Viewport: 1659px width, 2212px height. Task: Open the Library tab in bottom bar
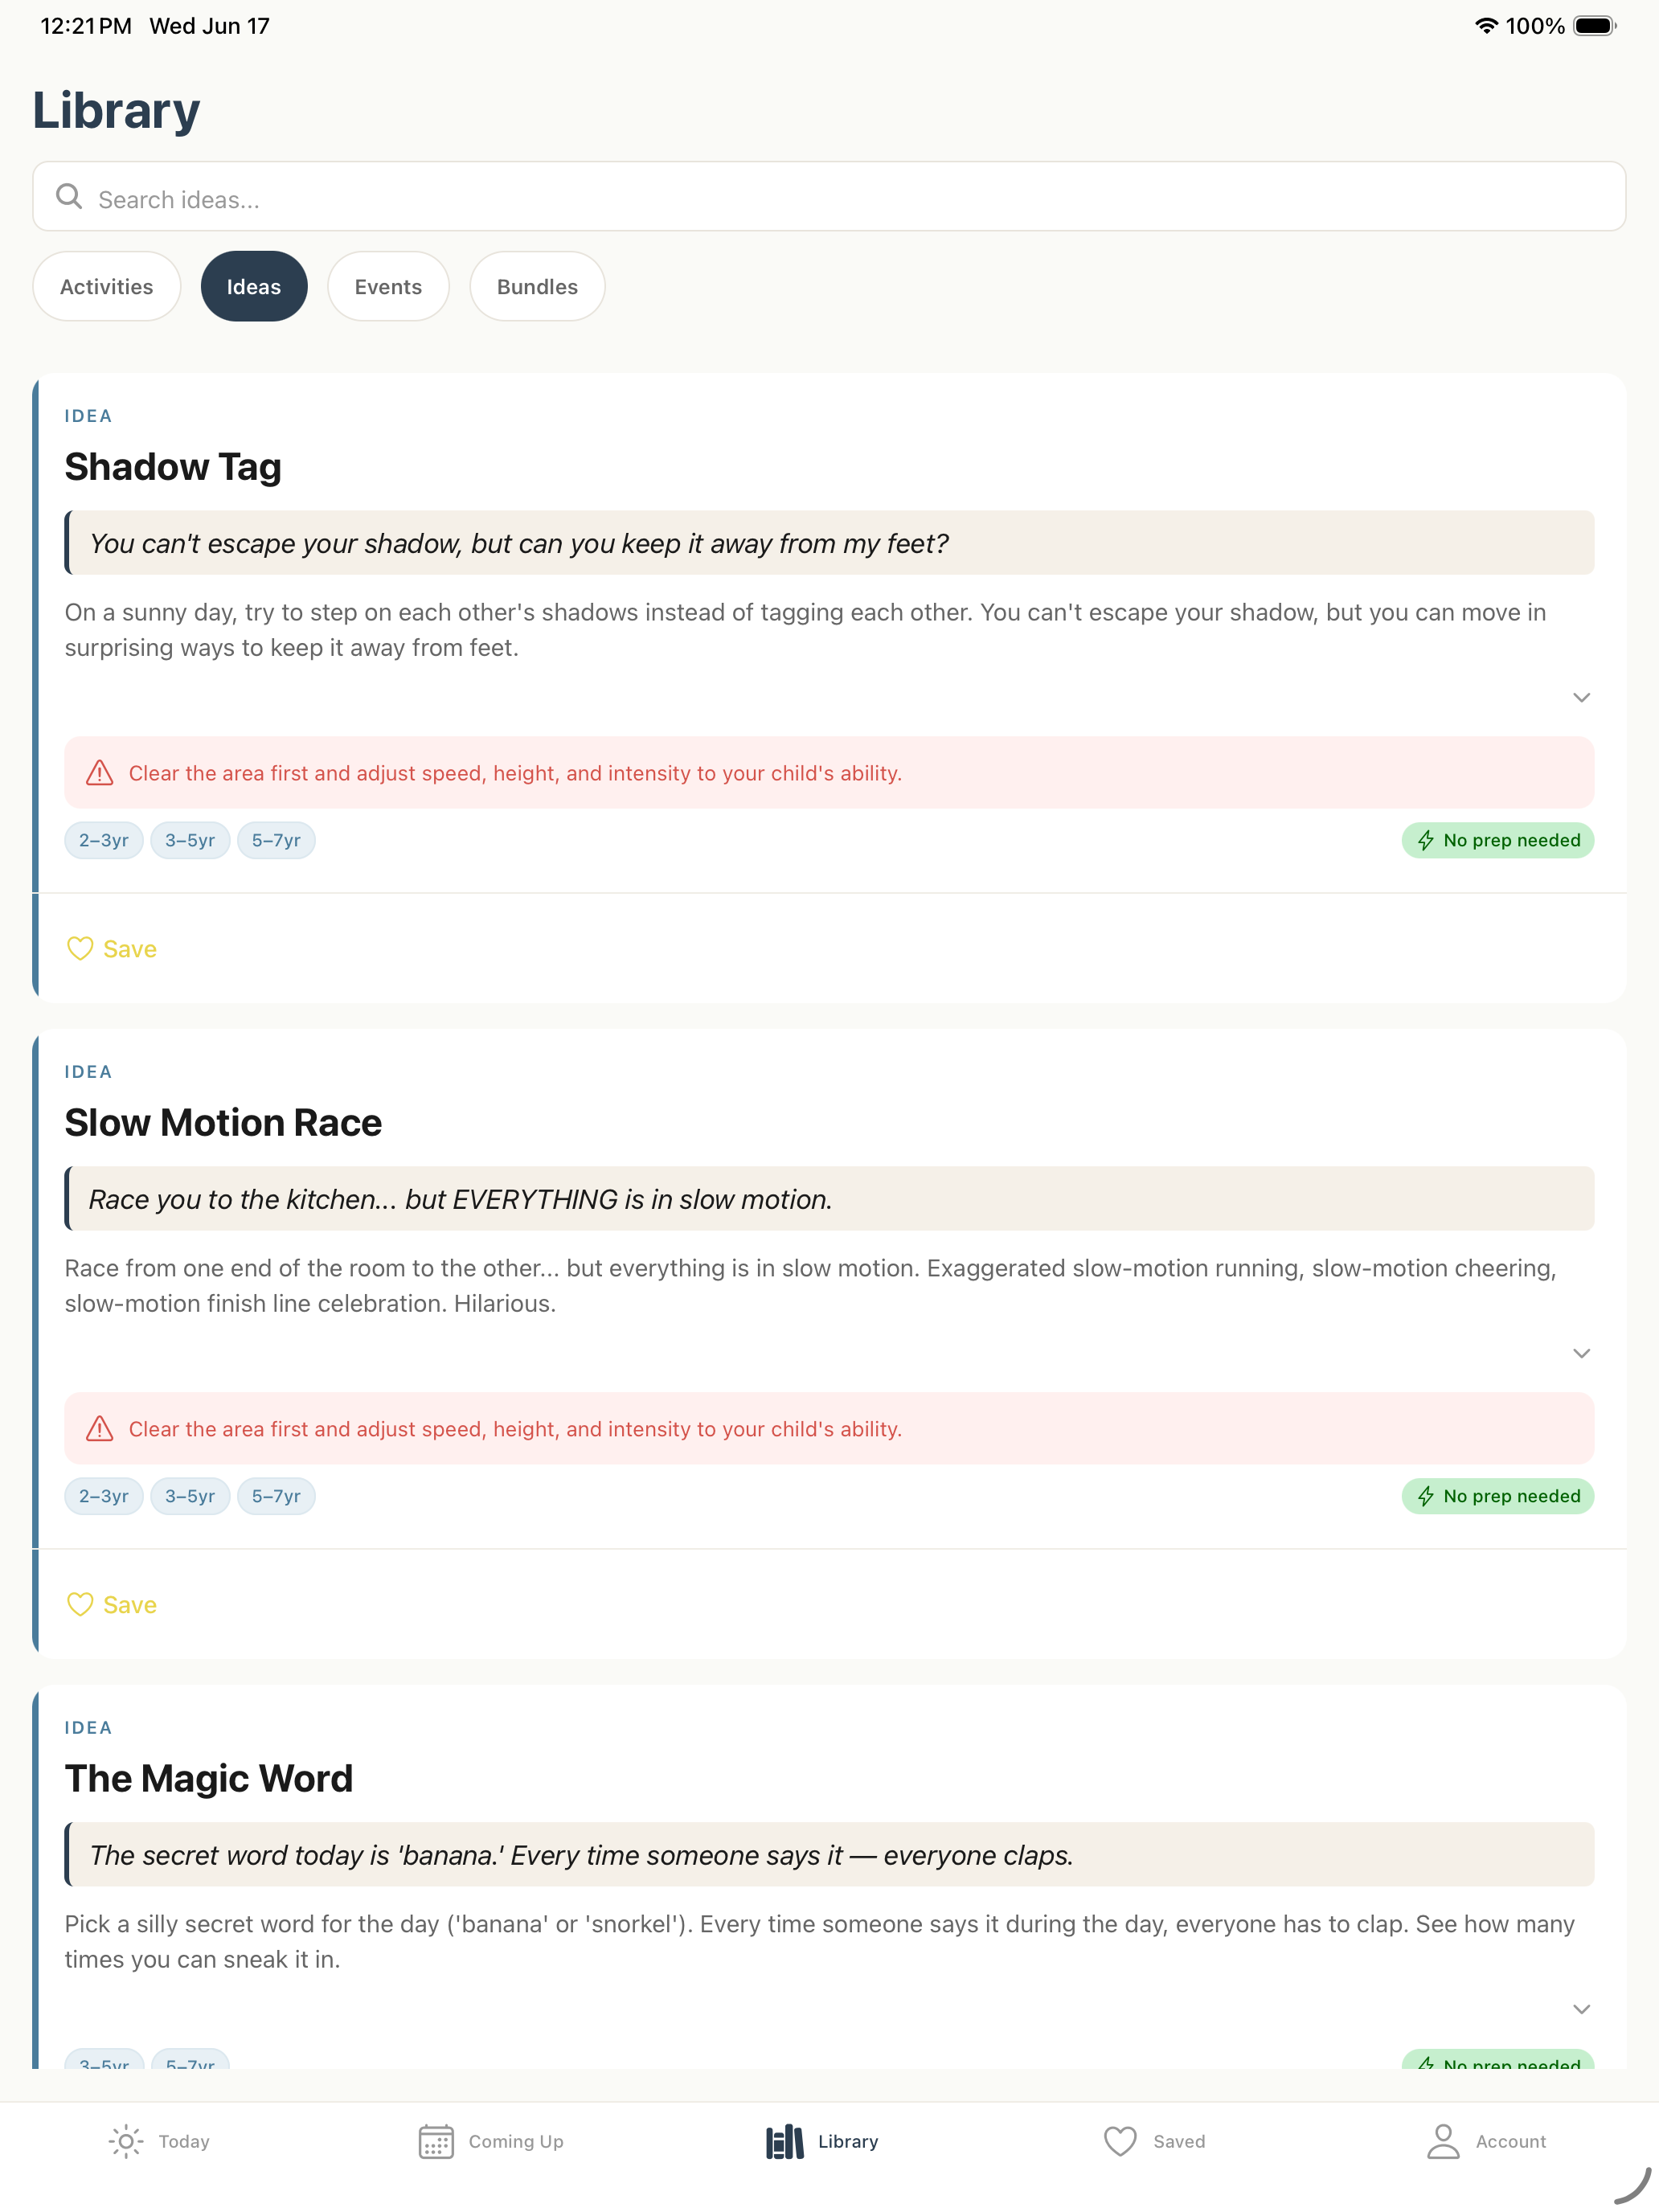pyautogui.click(x=822, y=2142)
